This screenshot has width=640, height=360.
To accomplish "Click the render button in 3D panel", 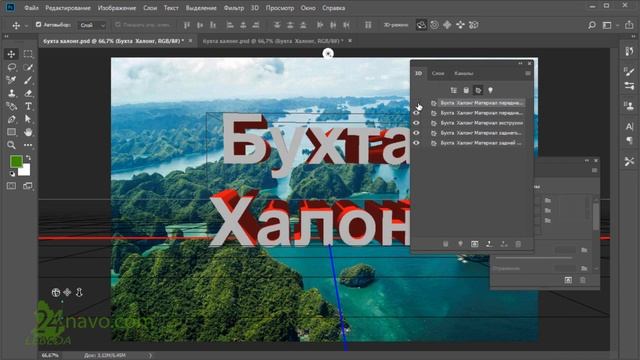I will click(x=474, y=244).
